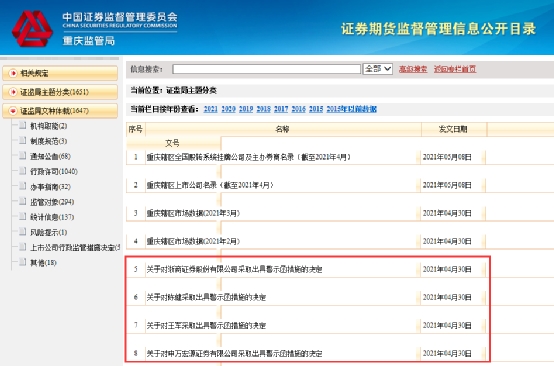Filter by year 2015
Image resolution: width=554 pixels, height=366 pixels.
pos(316,109)
